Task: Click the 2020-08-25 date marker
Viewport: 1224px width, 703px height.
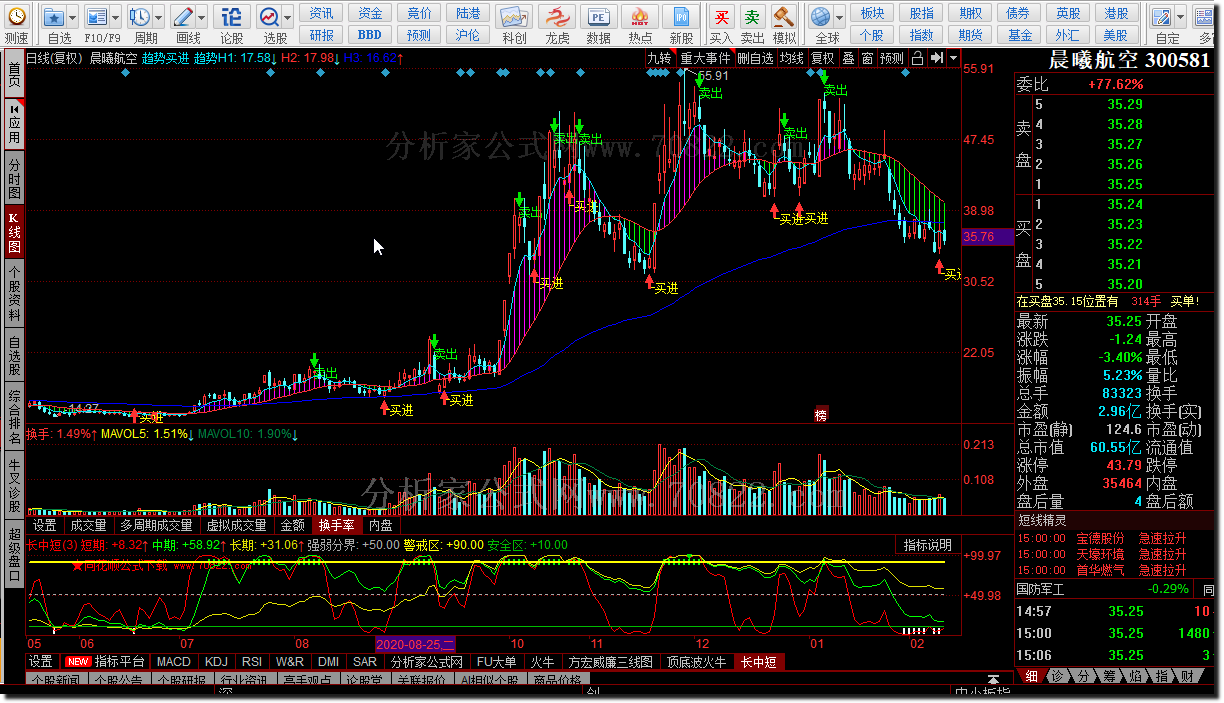Action: pyautogui.click(x=415, y=644)
